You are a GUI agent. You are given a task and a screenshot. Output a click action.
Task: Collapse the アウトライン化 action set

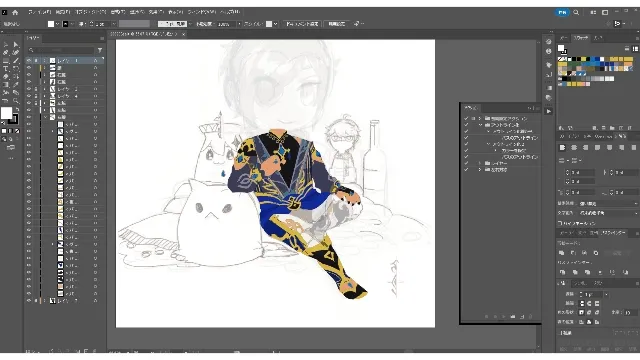click(x=480, y=125)
